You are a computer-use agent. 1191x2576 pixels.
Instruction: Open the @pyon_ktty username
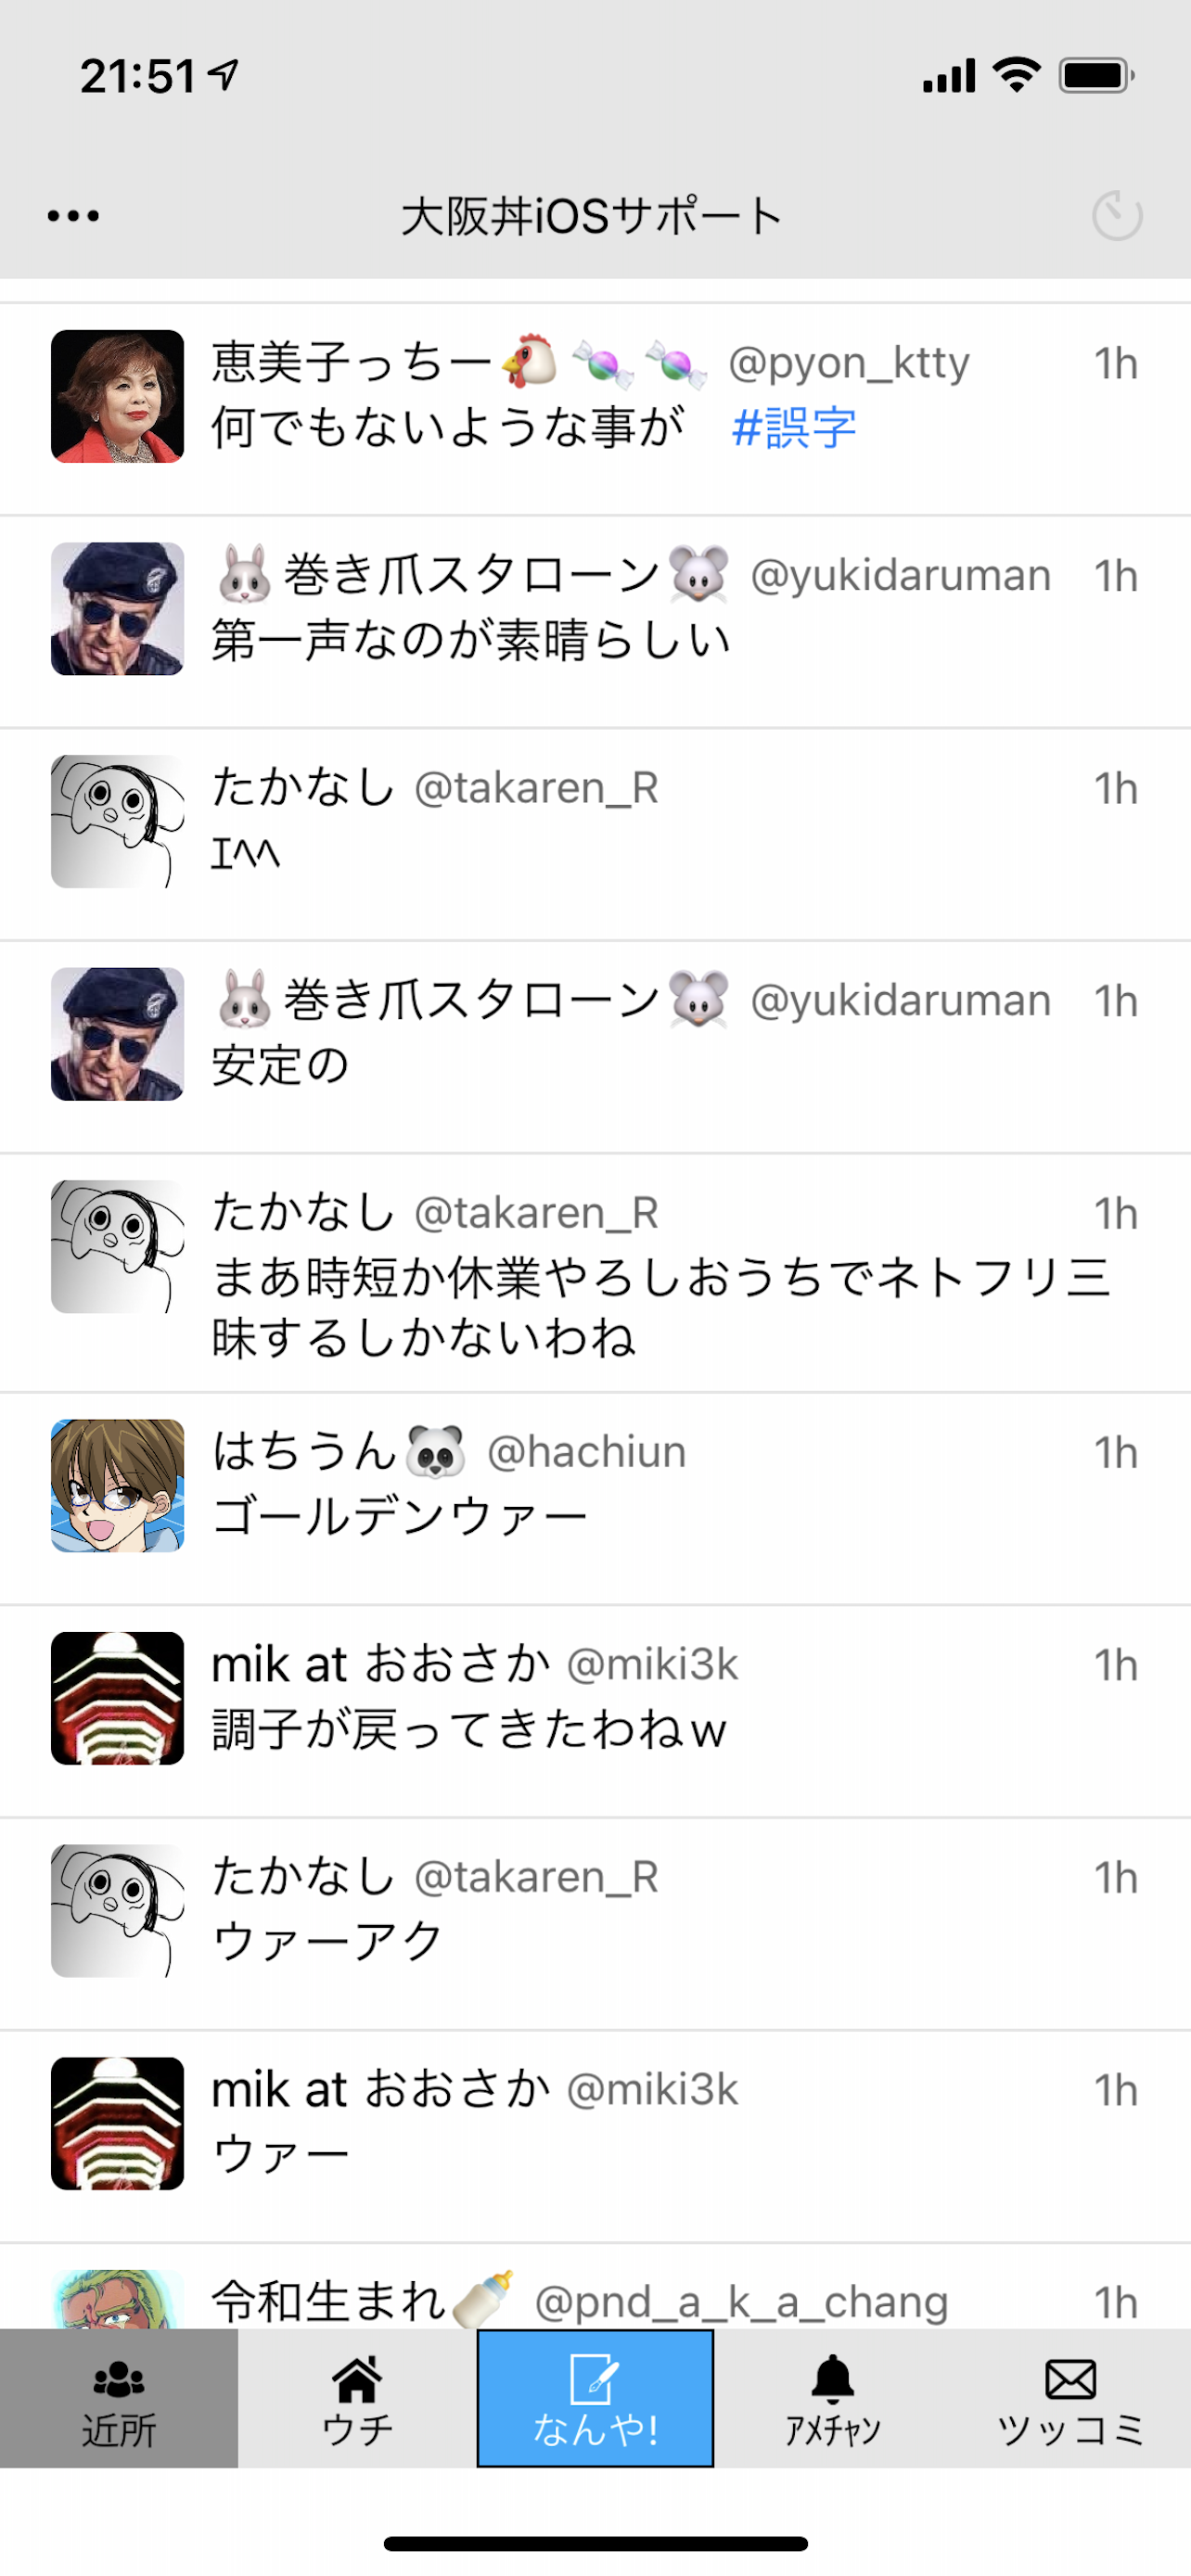[x=849, y=363]
